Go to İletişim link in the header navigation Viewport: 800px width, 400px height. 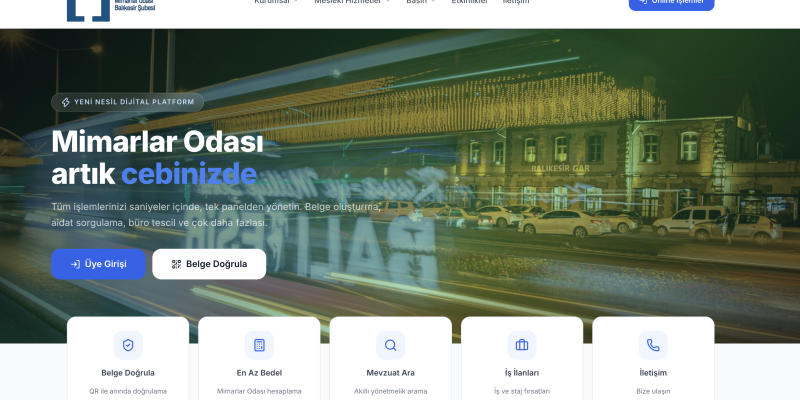coord(516,2)
